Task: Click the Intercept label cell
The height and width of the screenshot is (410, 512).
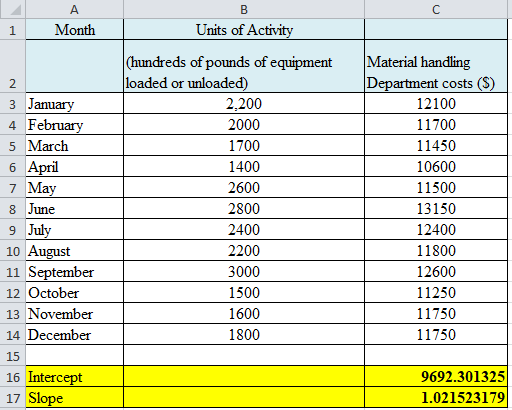Action: point(74,377)
